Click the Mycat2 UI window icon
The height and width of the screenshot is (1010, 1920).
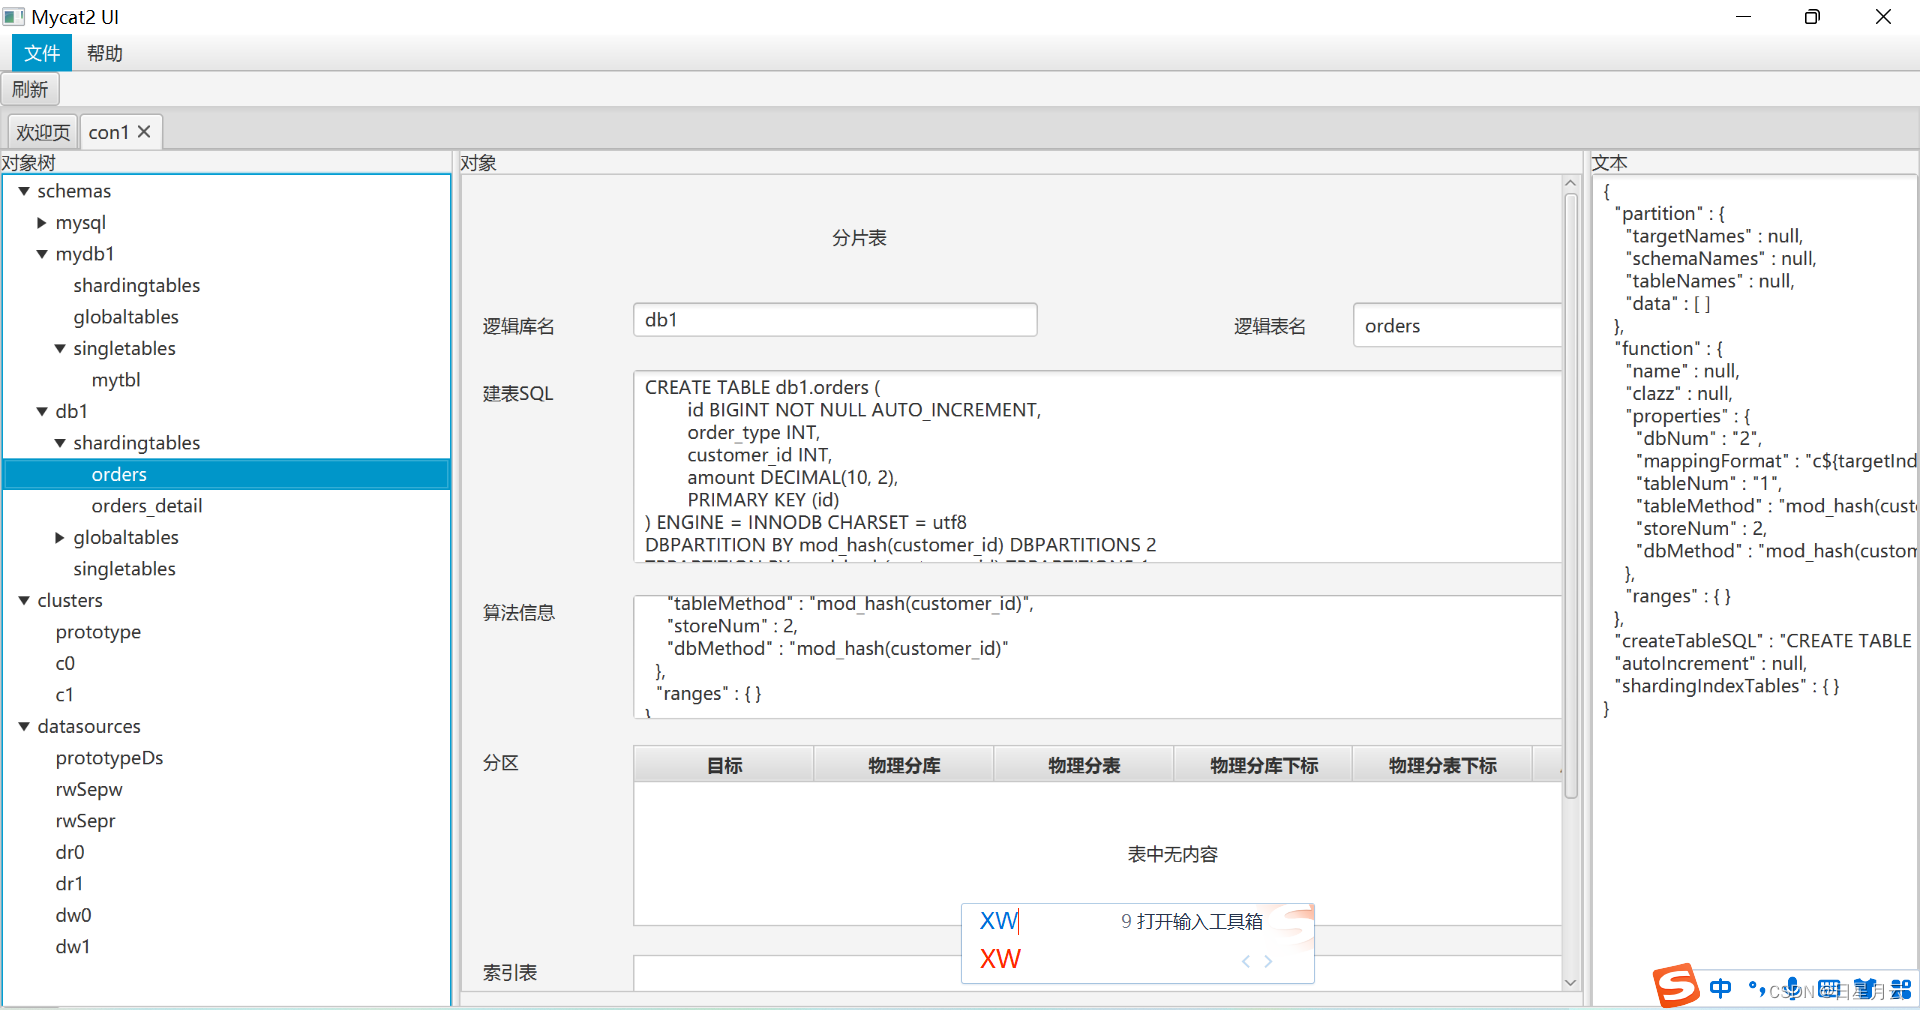click(x=14, y=17)
